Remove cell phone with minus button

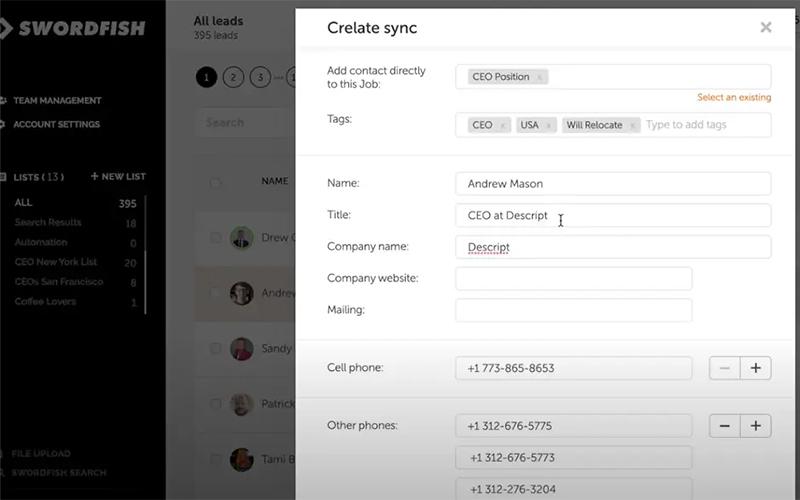point(724,368)
